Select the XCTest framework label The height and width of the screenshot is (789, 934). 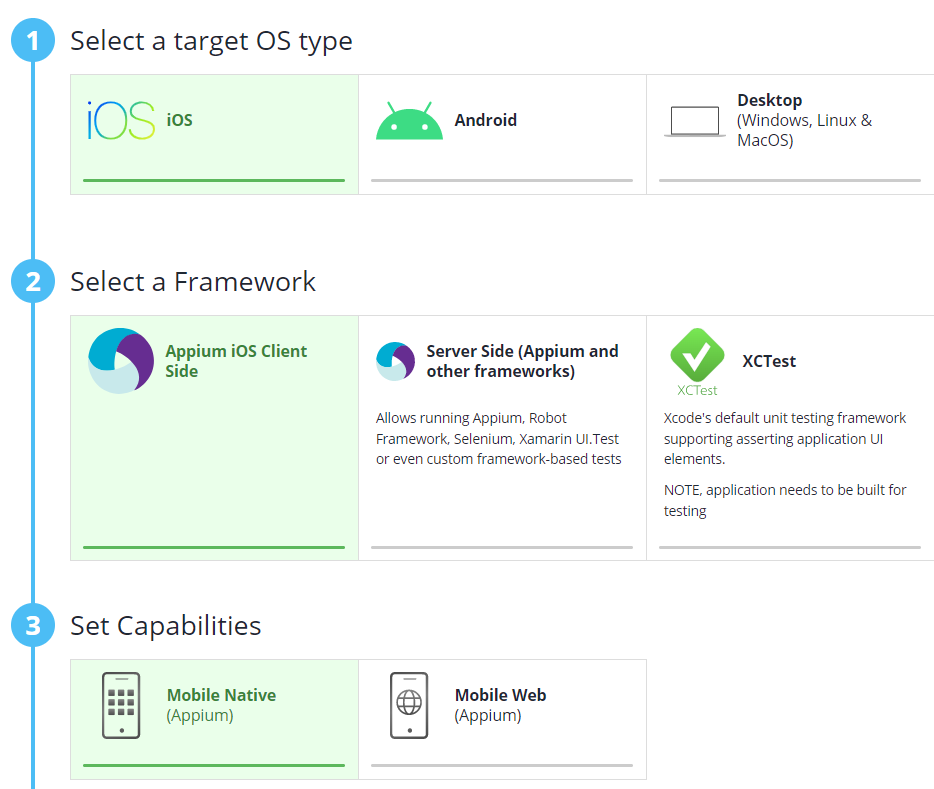point(769,361)
